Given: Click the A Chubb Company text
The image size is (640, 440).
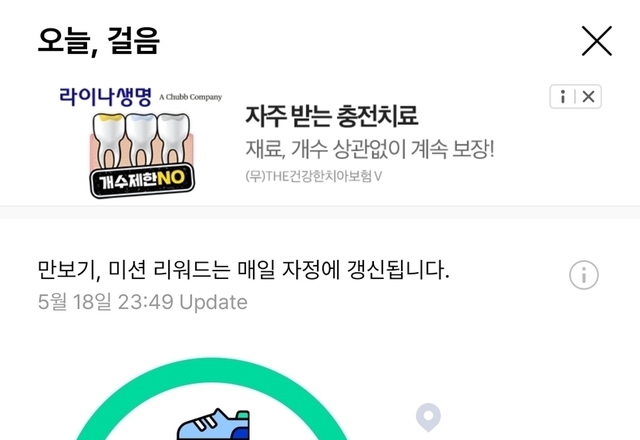Looking at the screenshot, I should pos(191,97).
